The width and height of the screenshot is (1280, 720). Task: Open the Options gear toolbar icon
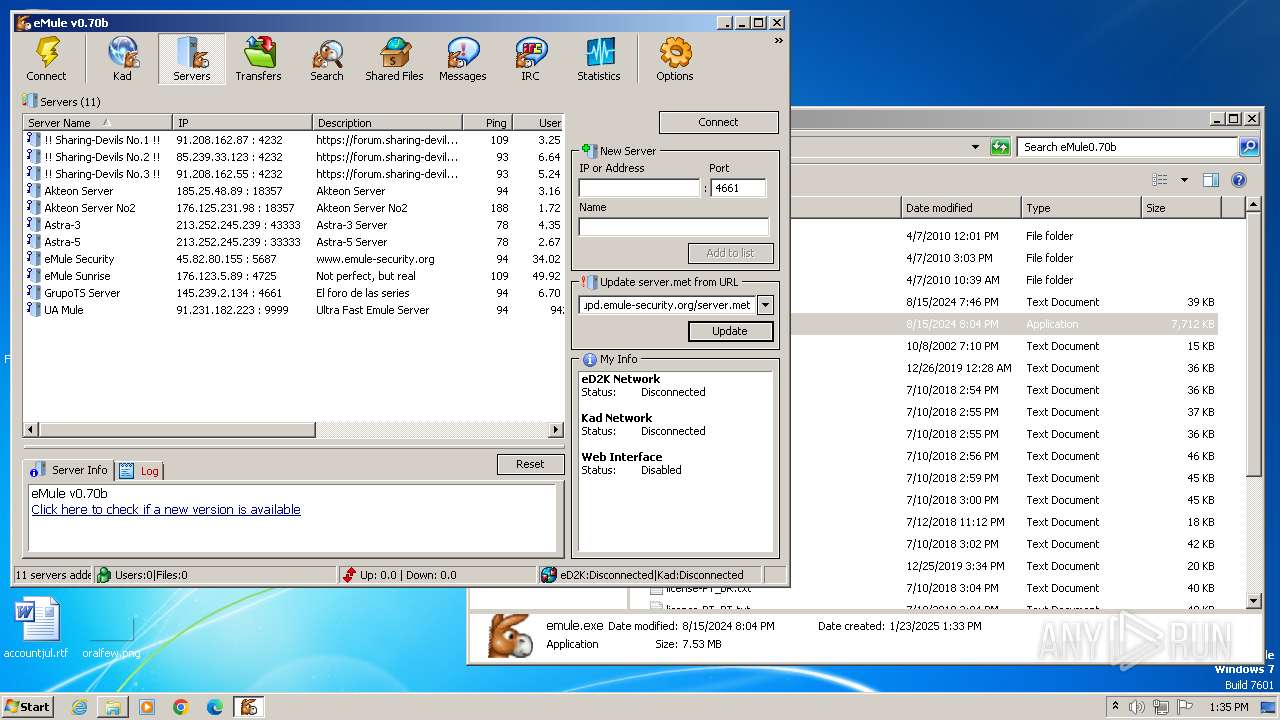click(674, 59)
